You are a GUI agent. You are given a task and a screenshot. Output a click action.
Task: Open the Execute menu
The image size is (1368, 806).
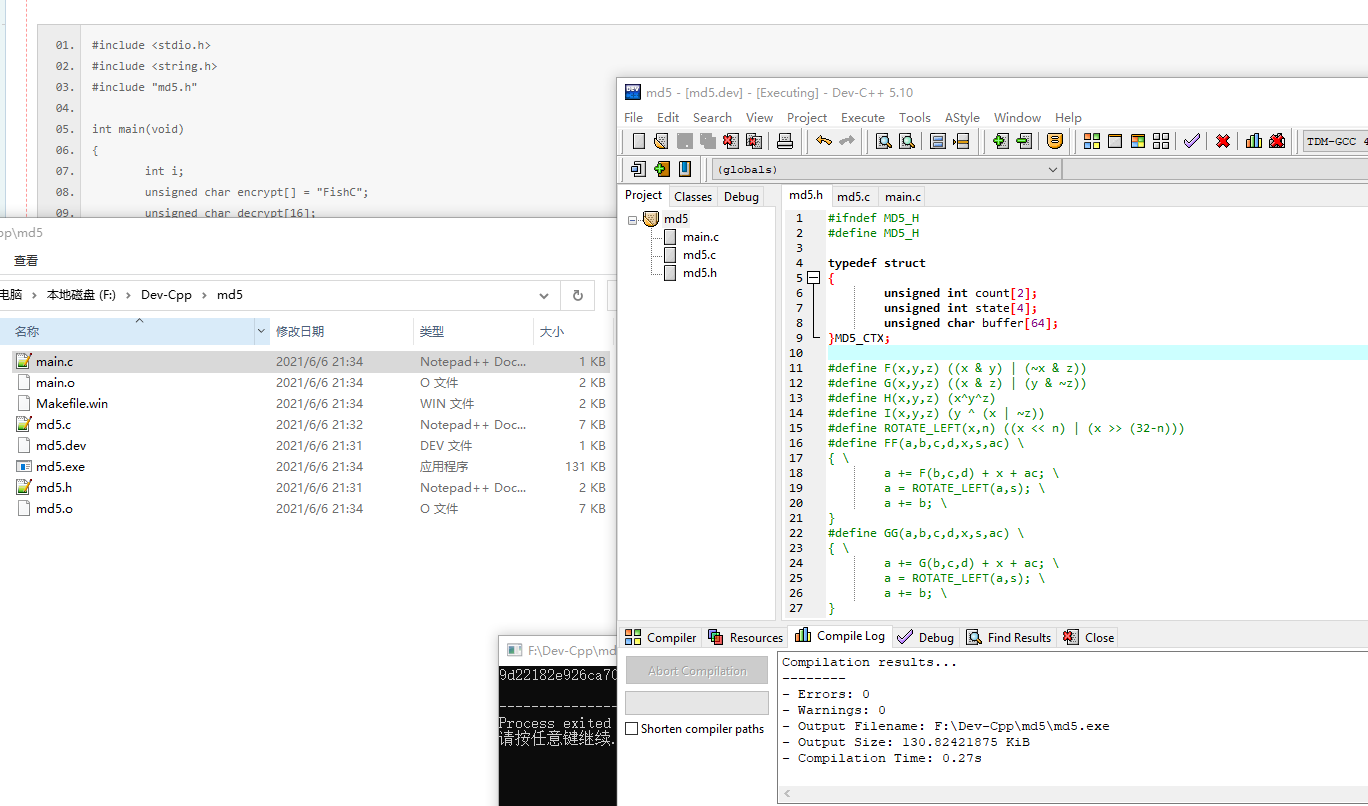tap(863, 117)
